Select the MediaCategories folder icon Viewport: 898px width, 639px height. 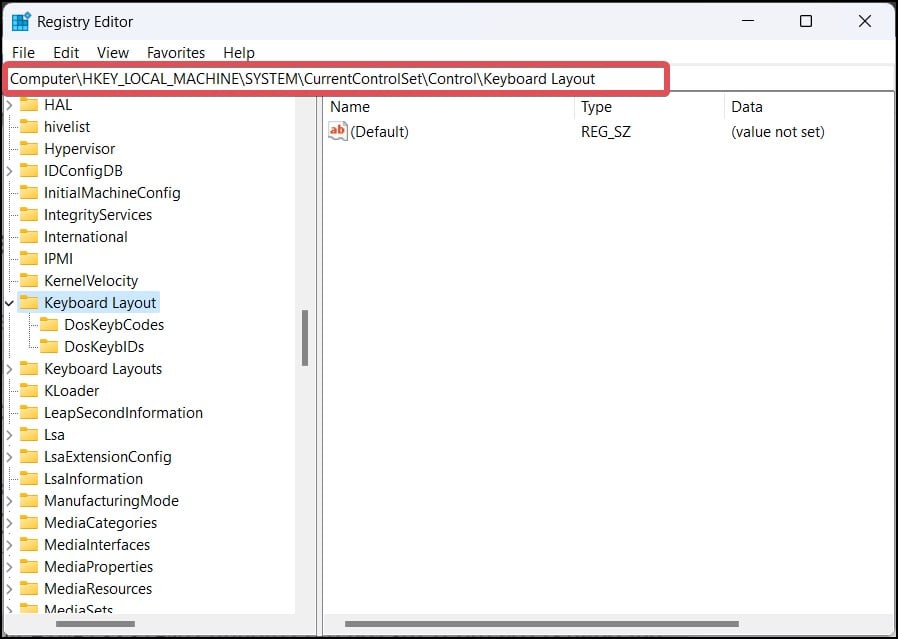coord(29,523)
